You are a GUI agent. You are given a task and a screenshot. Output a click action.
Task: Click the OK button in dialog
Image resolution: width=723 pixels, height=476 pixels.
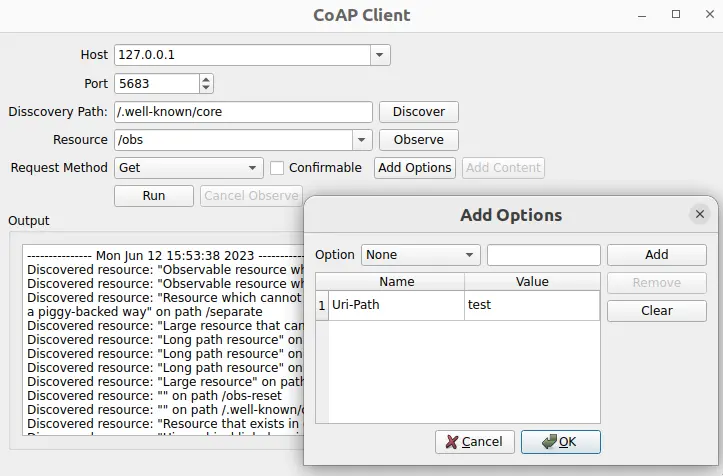click(x=560, y=442)
